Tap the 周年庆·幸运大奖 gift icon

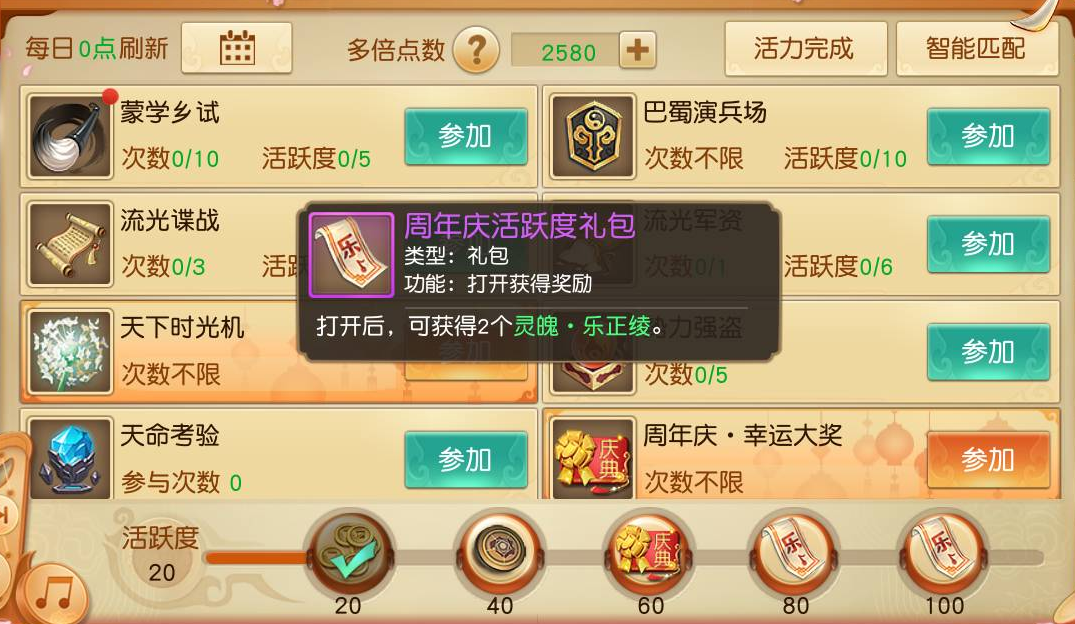593,458
